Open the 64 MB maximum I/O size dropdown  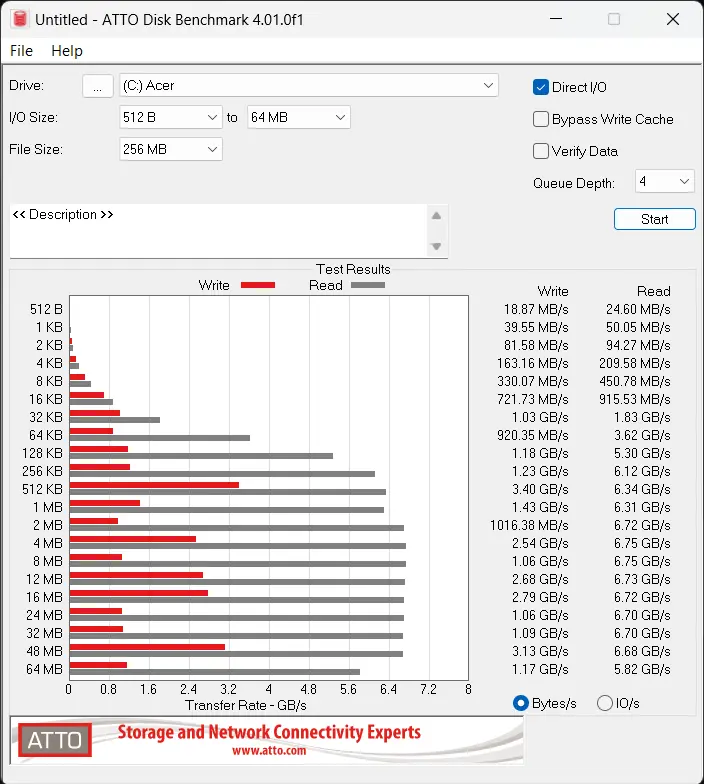click(x=298, y=118)
